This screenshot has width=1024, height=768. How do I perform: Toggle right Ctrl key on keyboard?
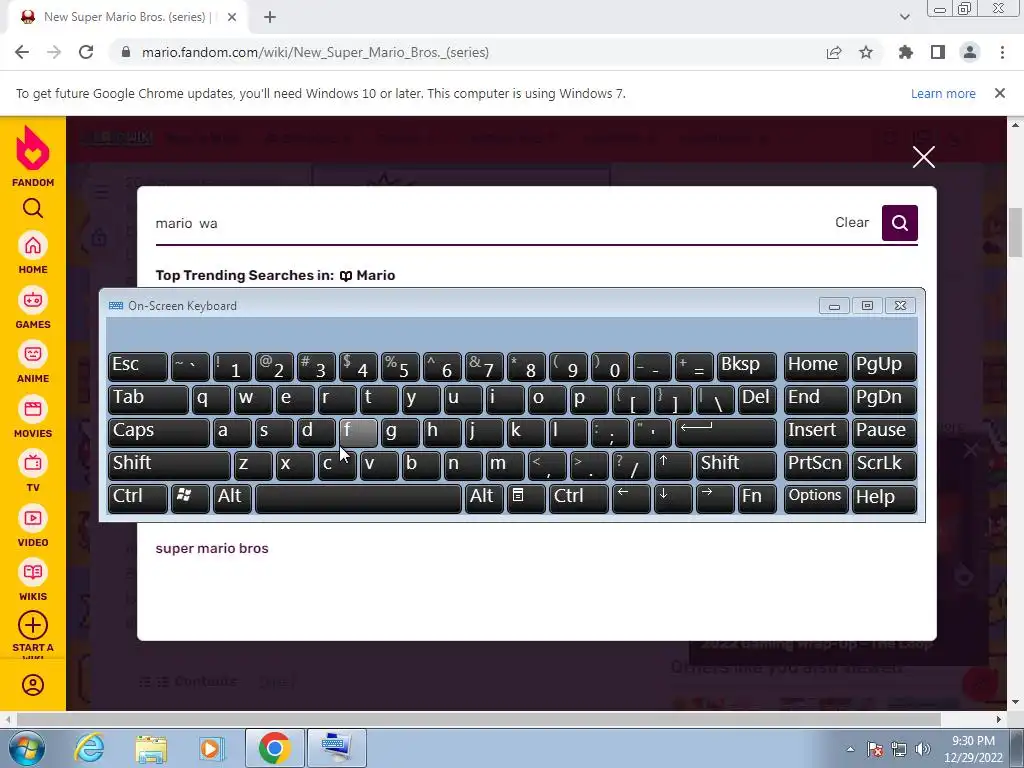[578, 498]
